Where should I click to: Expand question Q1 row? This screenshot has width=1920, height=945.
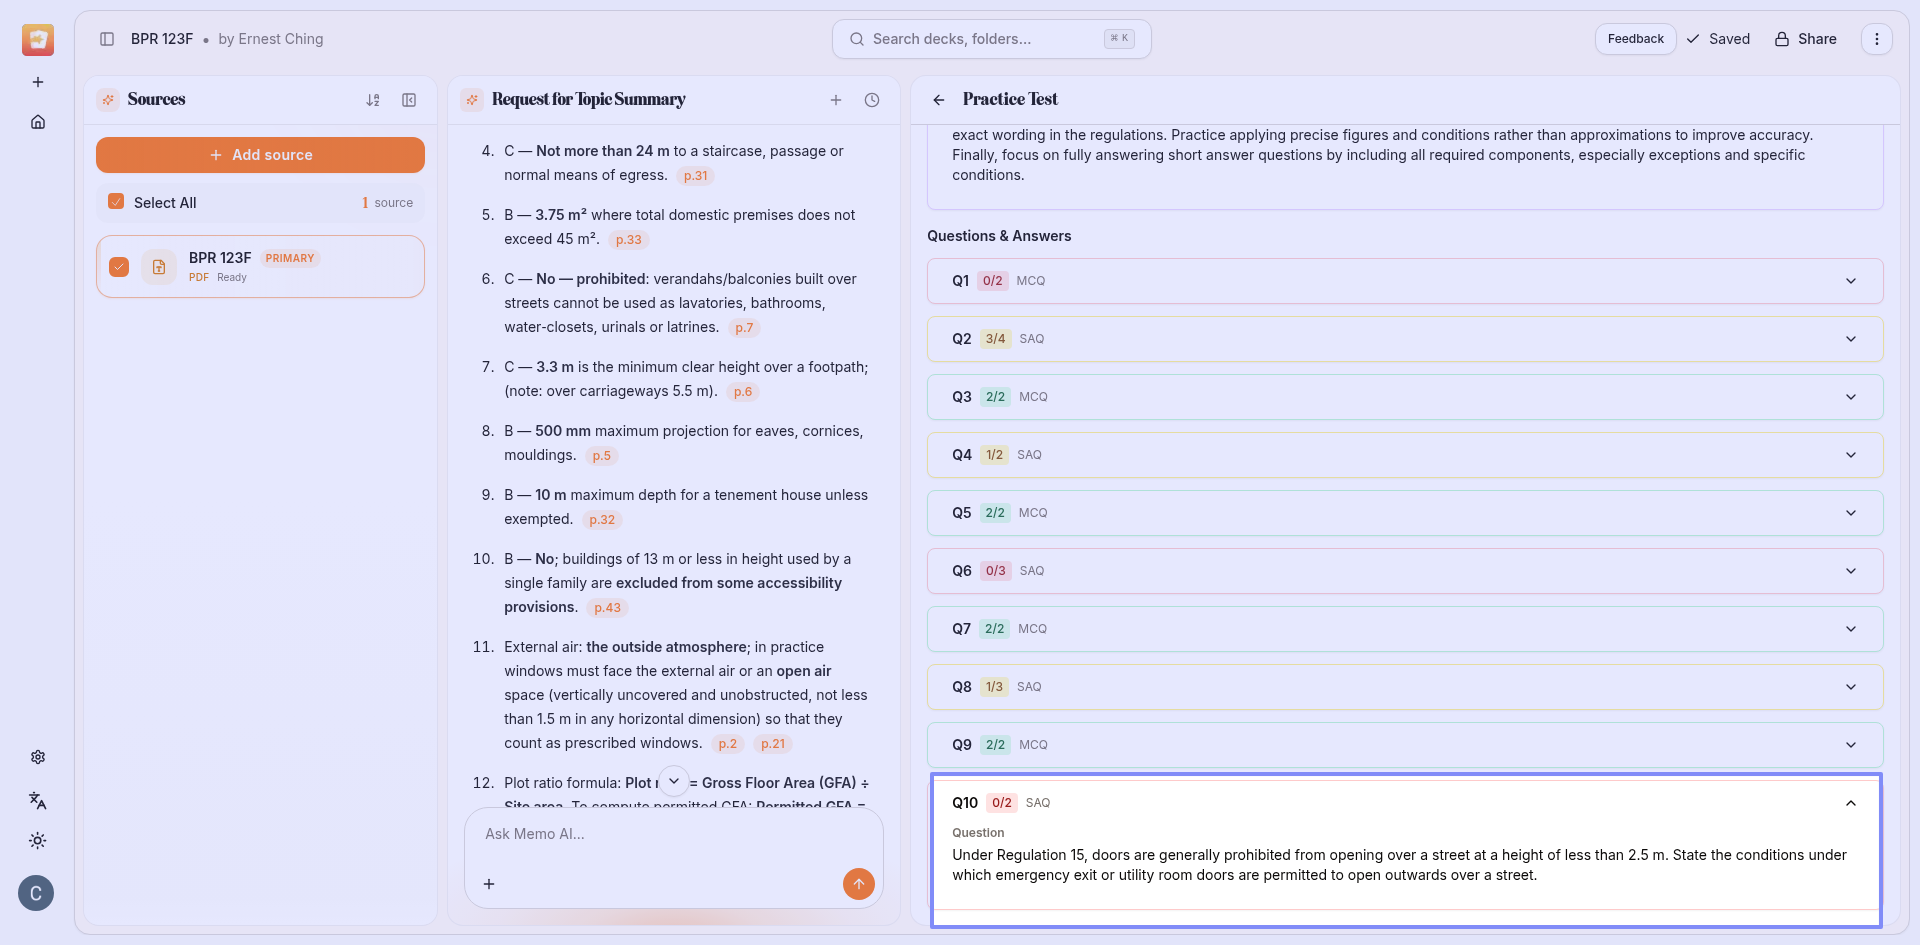click(x=1404, y=281)
